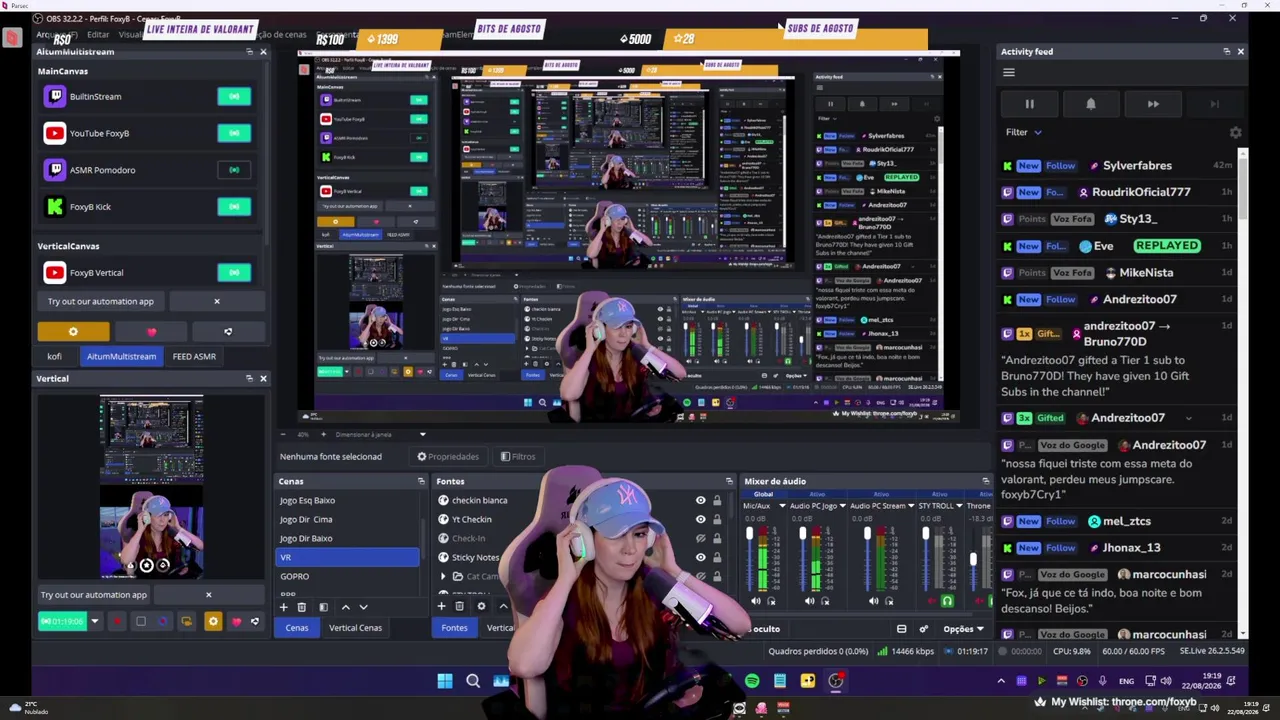Open Activity feed hamburger menu
Viewport: 1280px width, 720px height.
(x=1009, y=72)
